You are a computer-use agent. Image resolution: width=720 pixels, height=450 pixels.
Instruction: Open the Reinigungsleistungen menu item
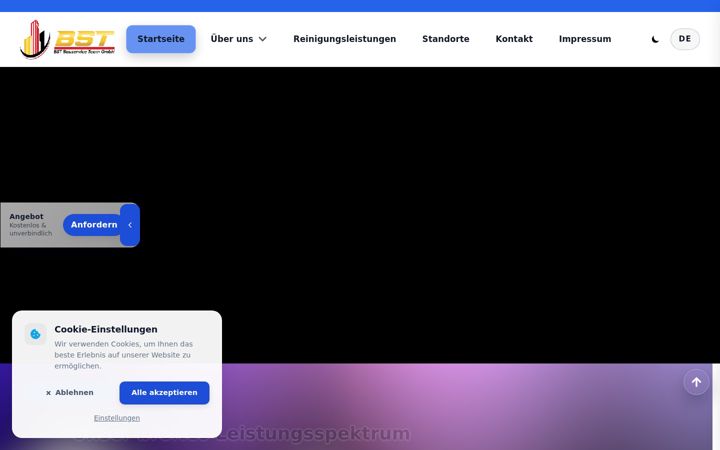pyautogui.click(x=344, y=39)
